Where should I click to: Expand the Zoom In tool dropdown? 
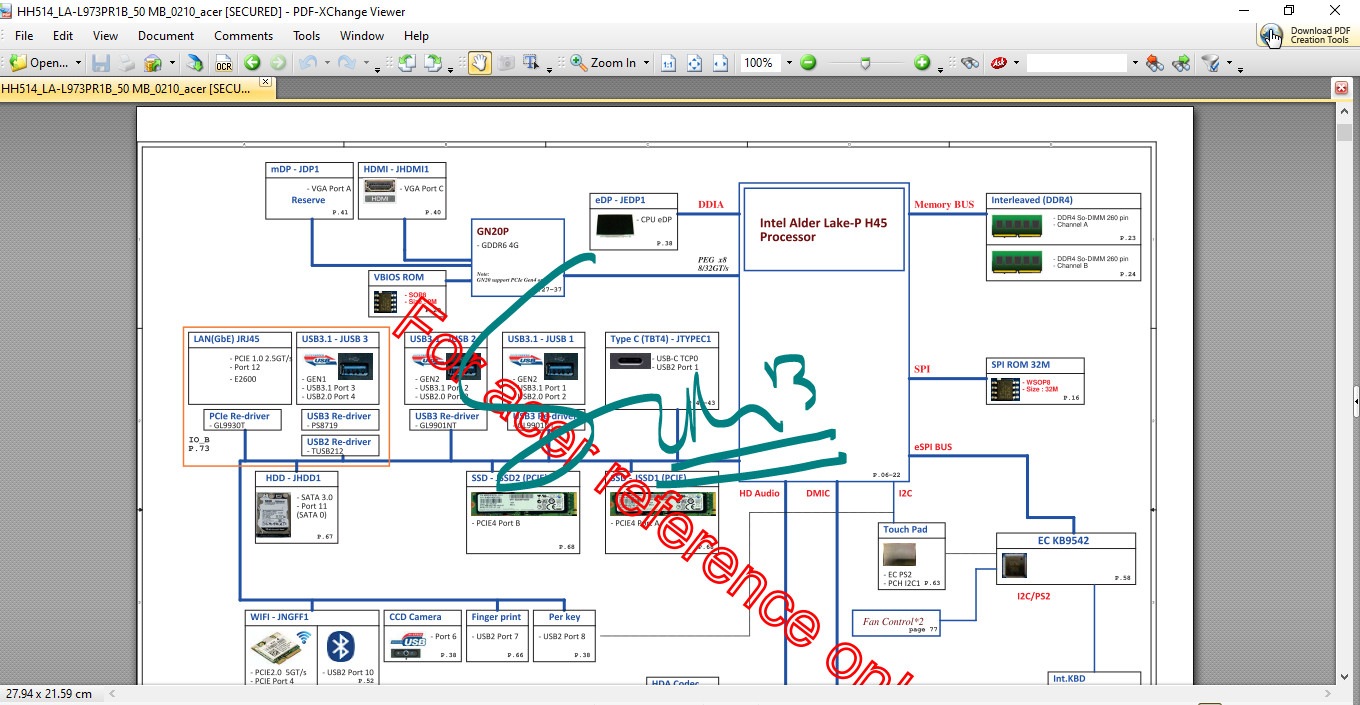pyautogui.click(x=646, y=63)
